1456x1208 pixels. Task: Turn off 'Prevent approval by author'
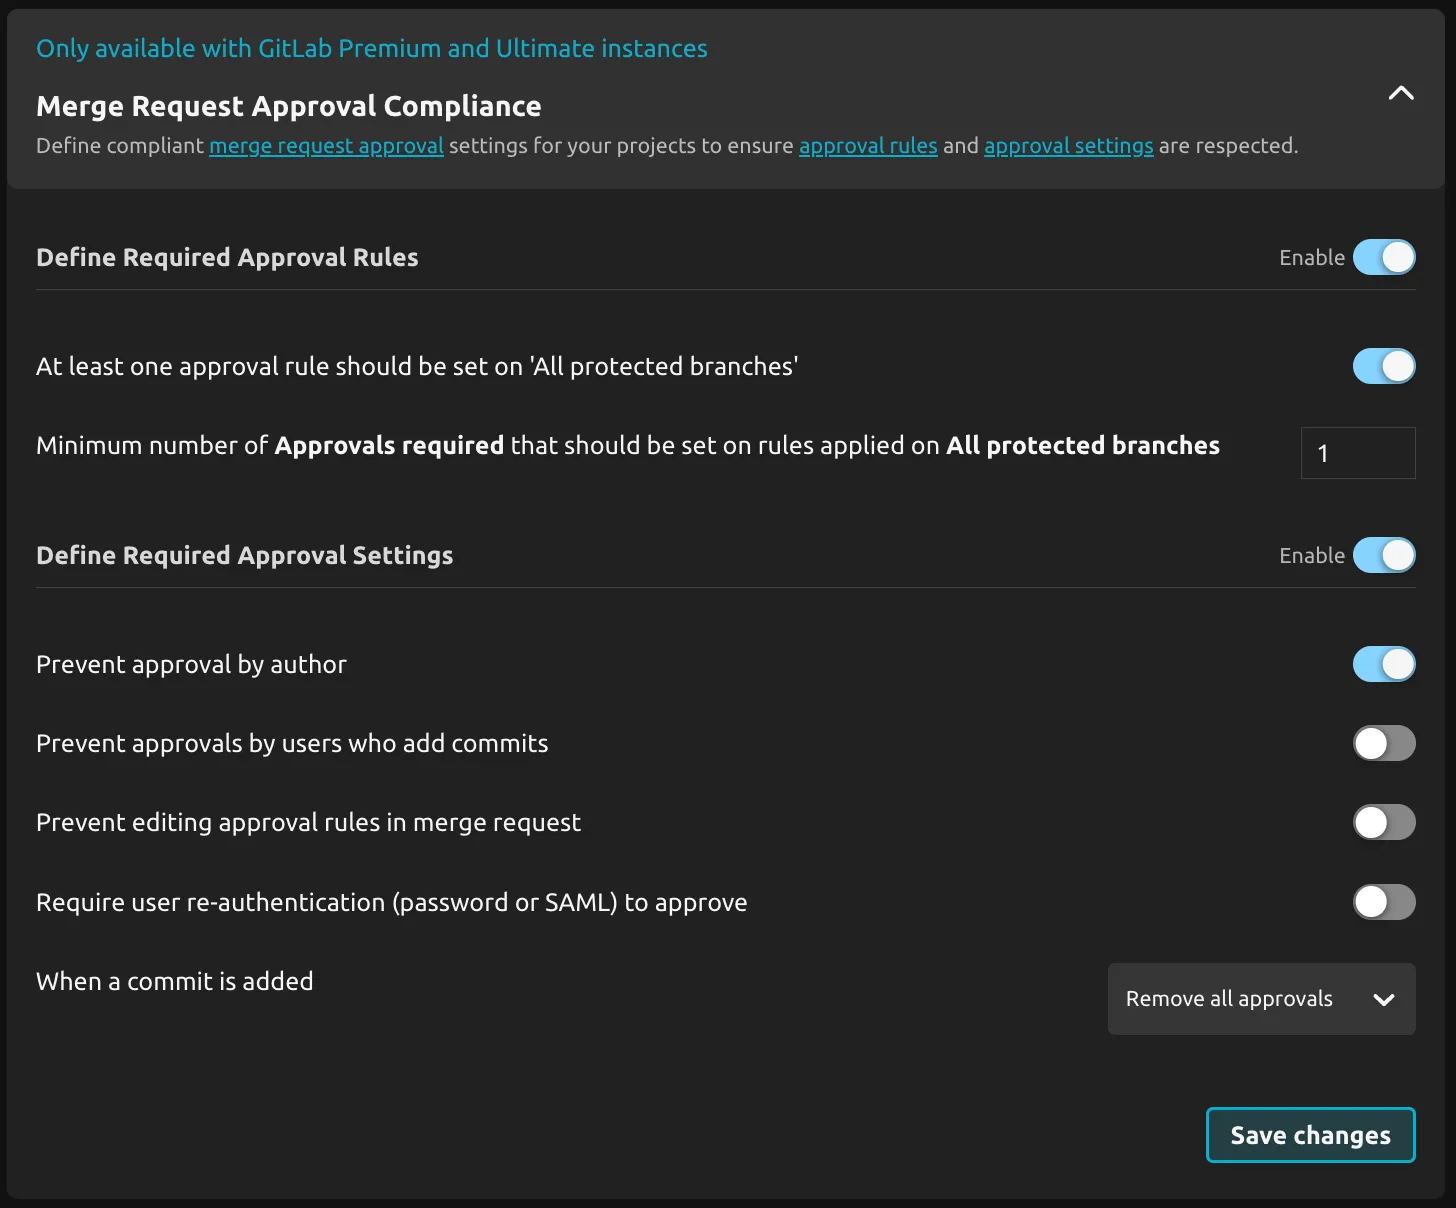point(1384,664)
